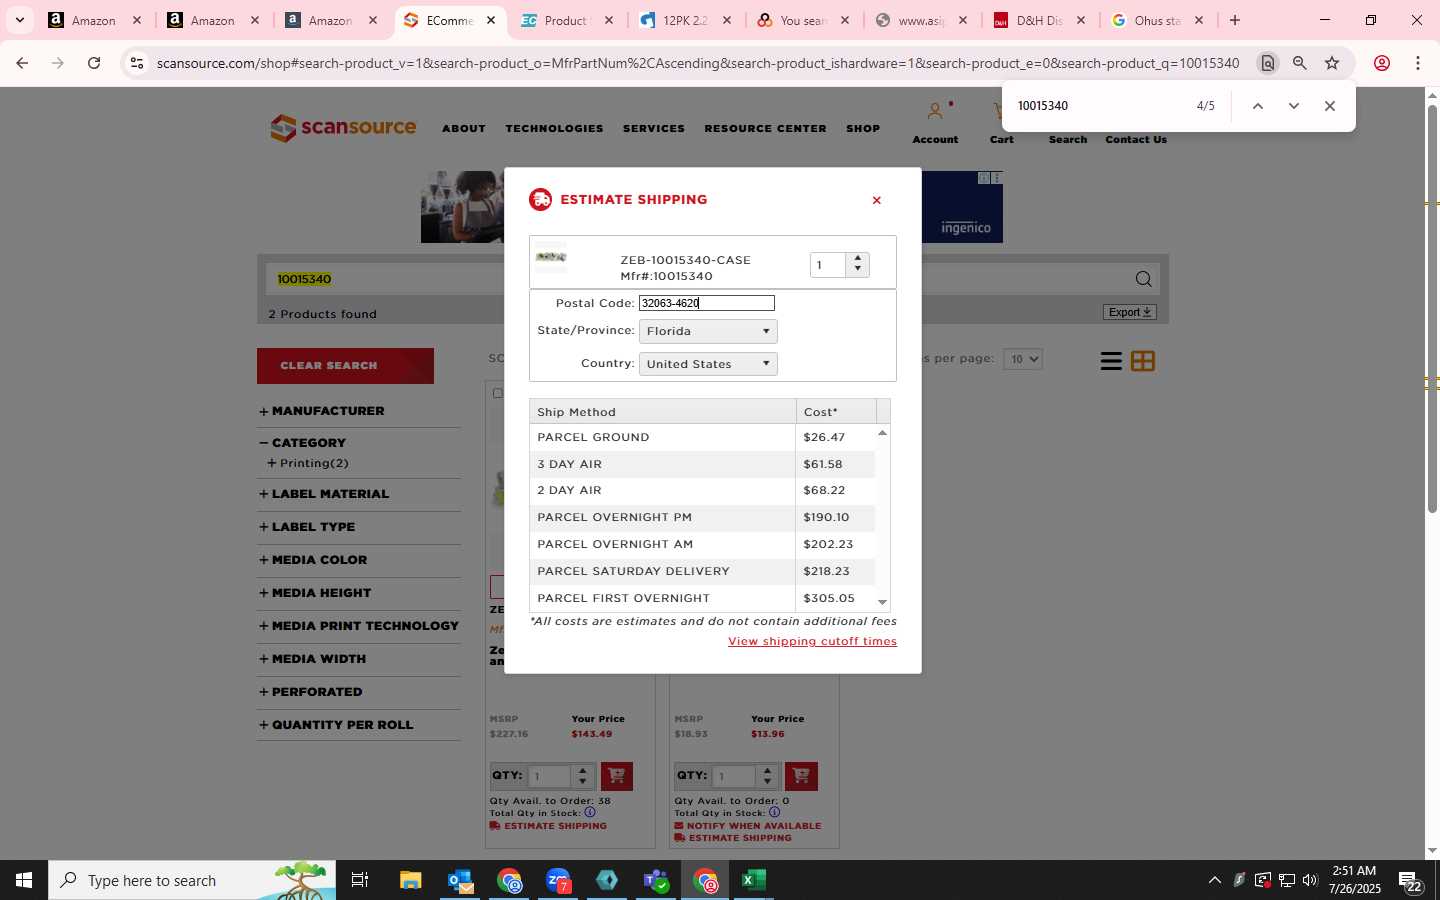Screen dimensions: 1440x900
Task: Open Excel from the taskbar
Action: point(753,880)
